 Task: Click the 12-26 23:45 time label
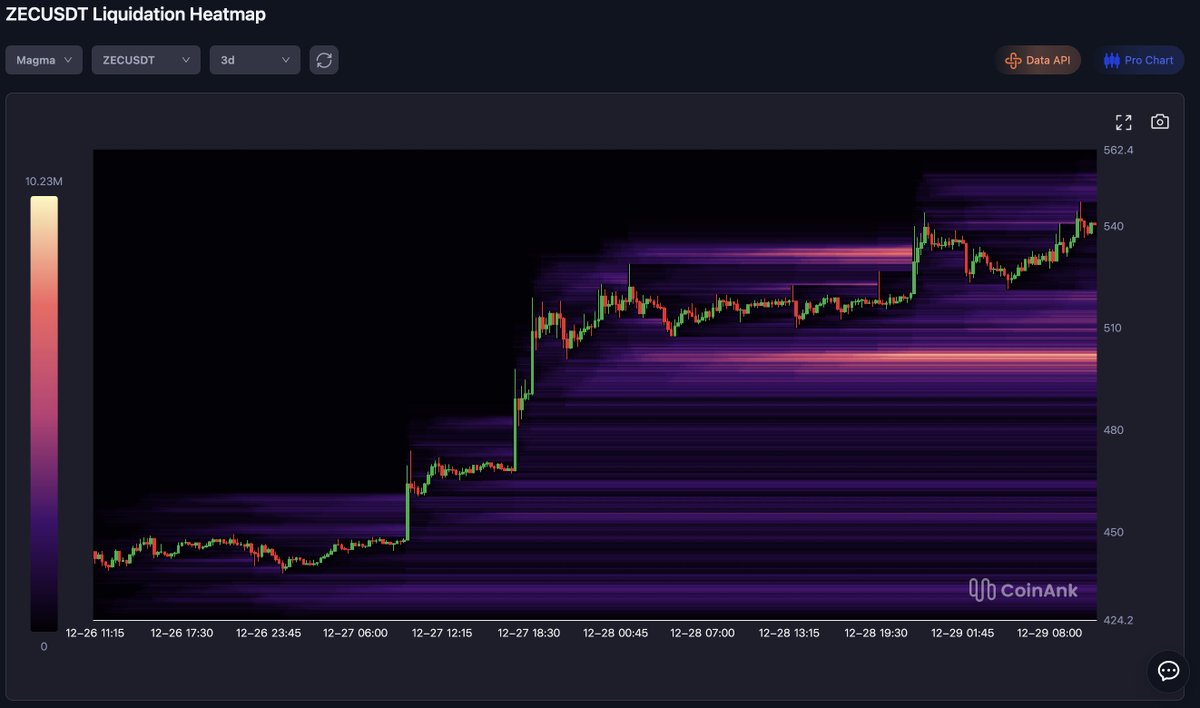[267, 633]
